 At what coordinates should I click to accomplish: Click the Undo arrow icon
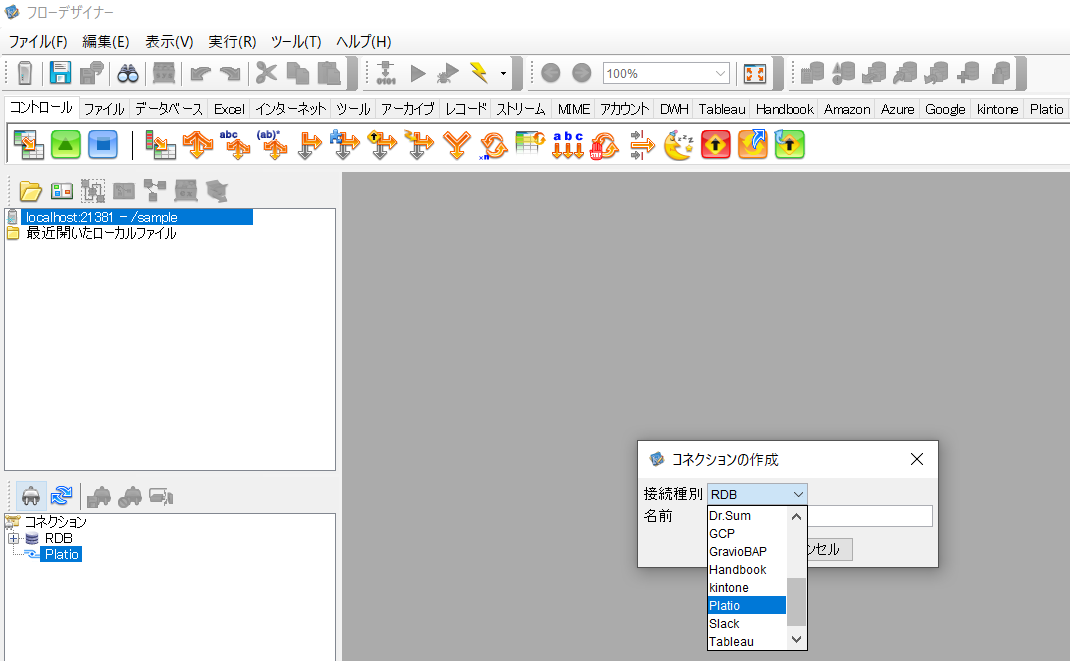click(x=200, y=73)
